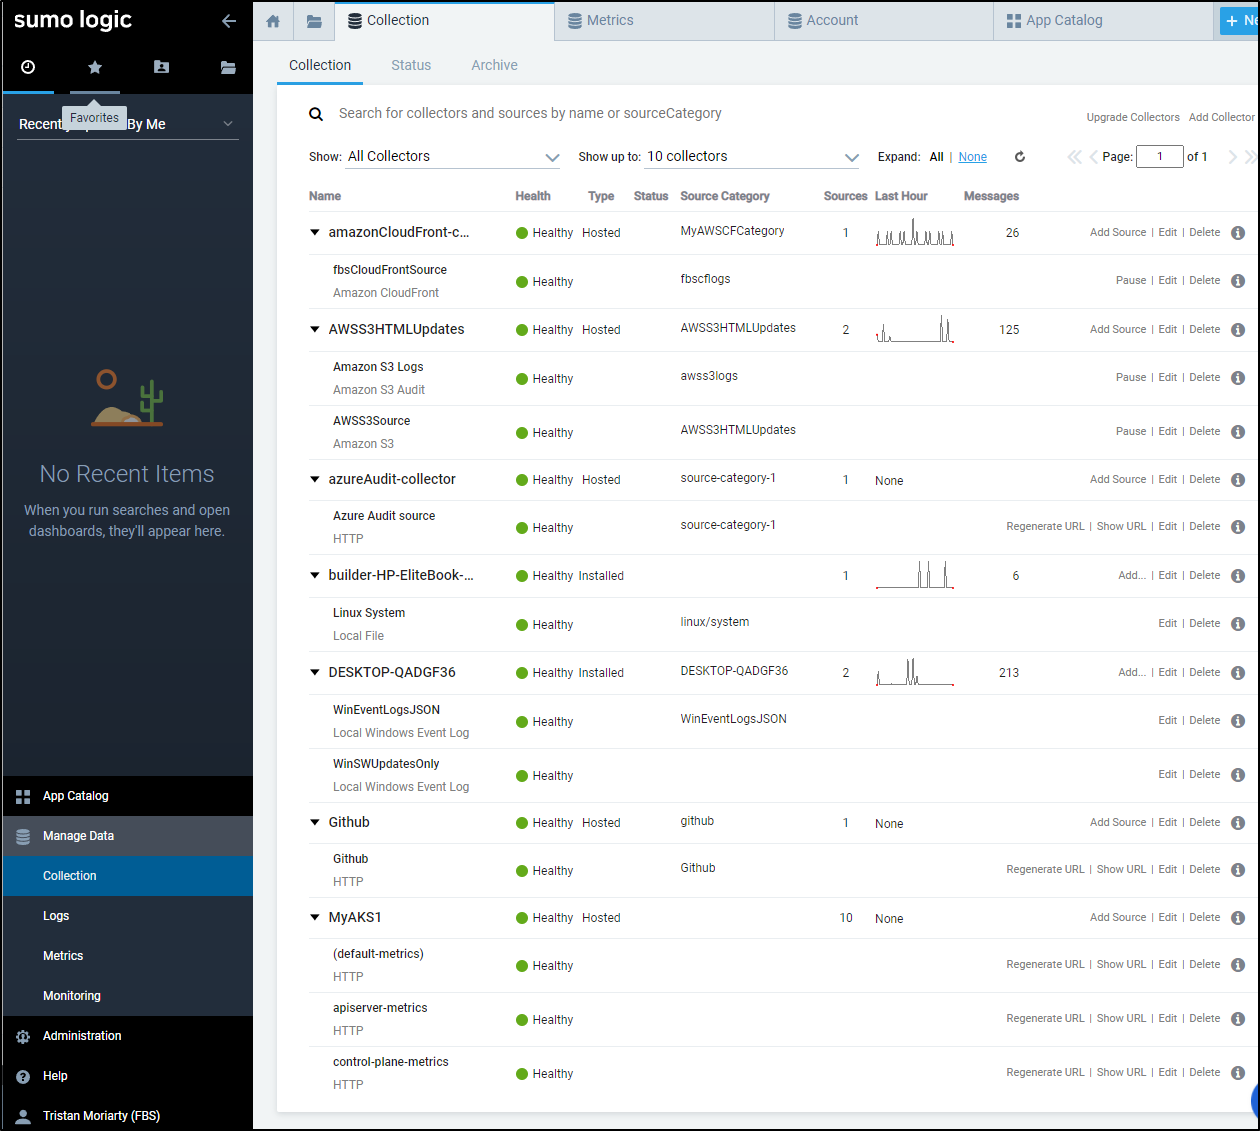
Task: Show info for Linux System source
Action: click(x=1238, y=624)
